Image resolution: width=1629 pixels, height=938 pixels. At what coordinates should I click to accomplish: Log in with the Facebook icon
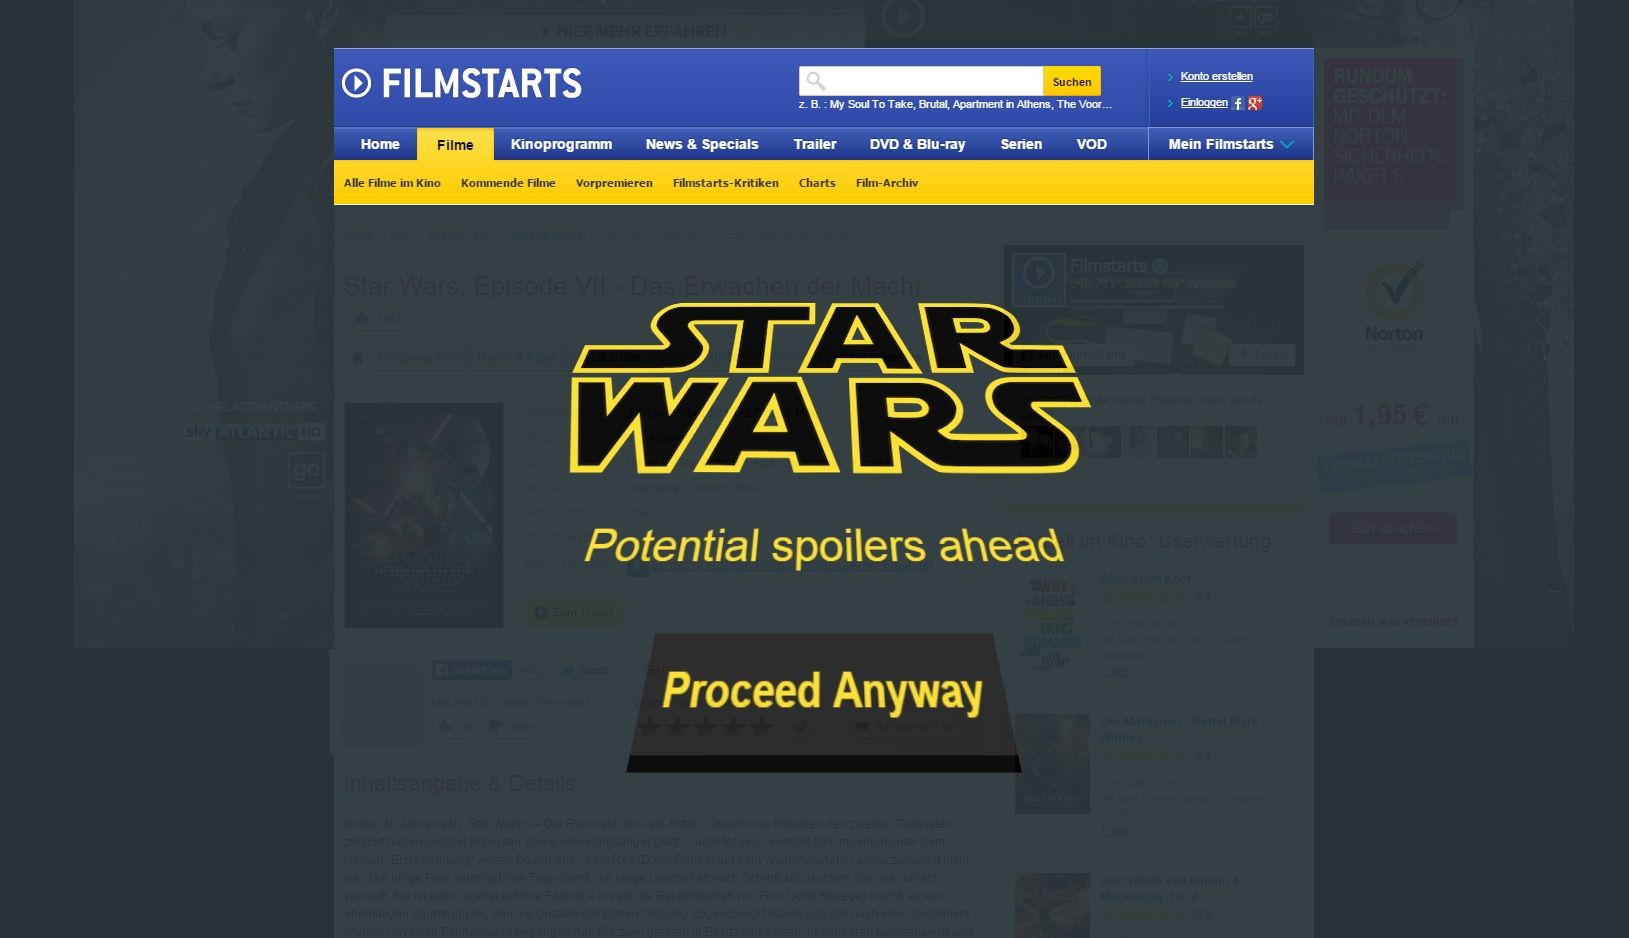[x=1238, y=103]
